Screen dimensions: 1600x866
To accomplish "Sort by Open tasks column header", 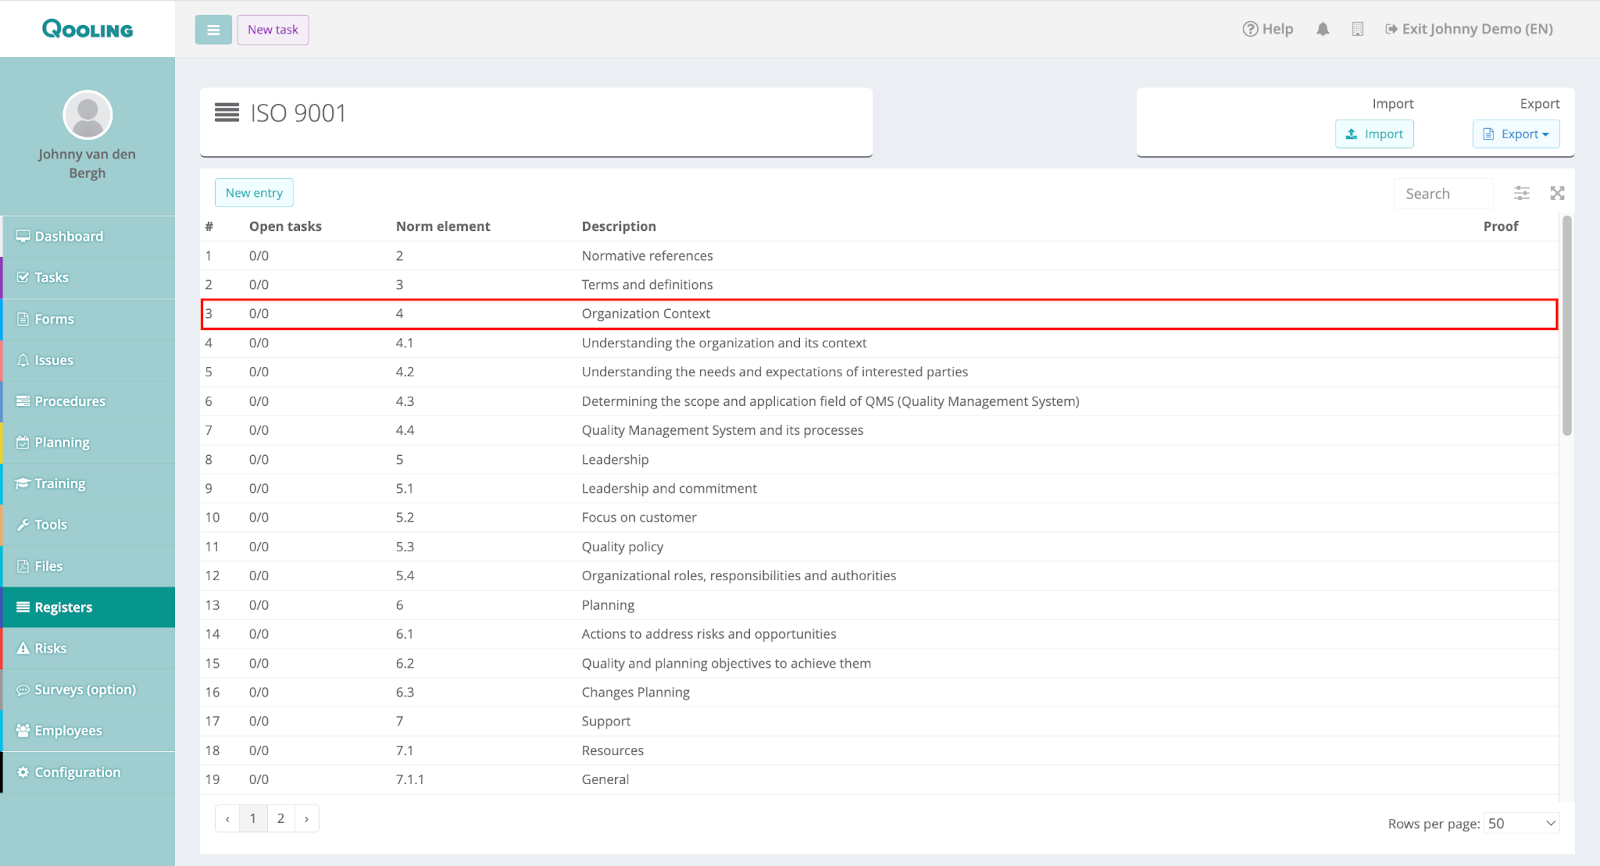I will (285, 226).
